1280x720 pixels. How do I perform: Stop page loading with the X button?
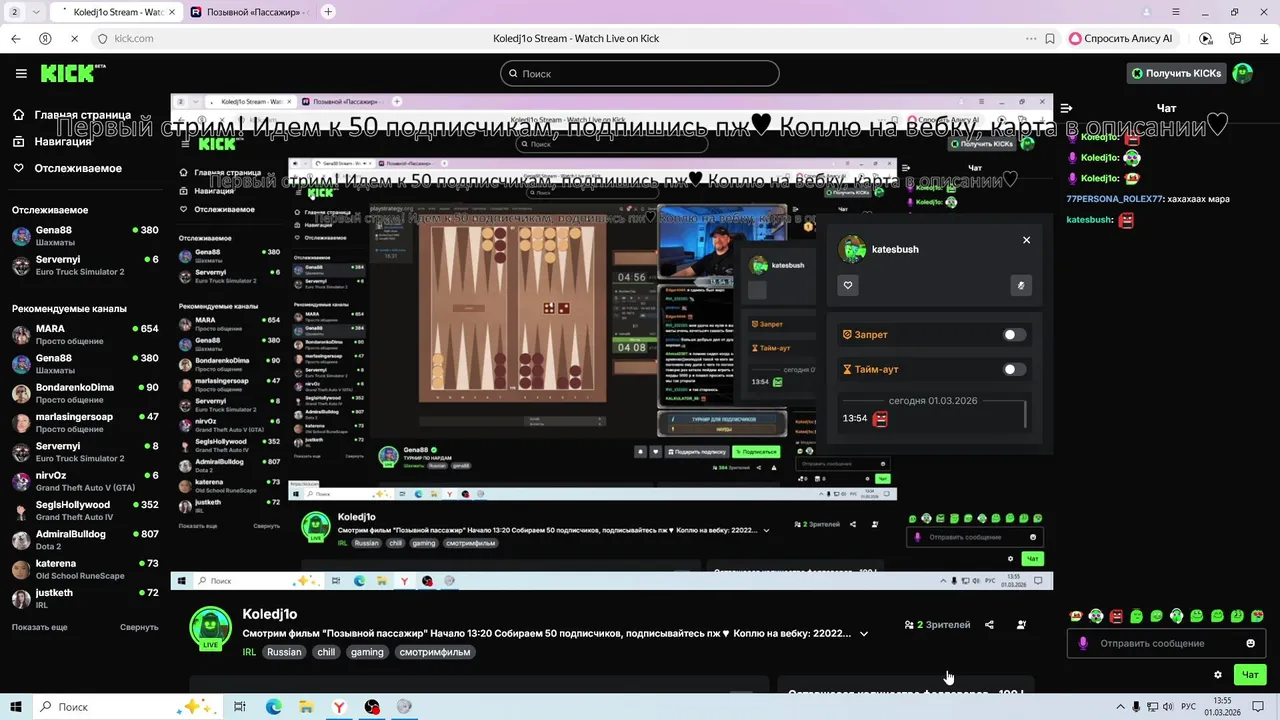click(74, 38)
